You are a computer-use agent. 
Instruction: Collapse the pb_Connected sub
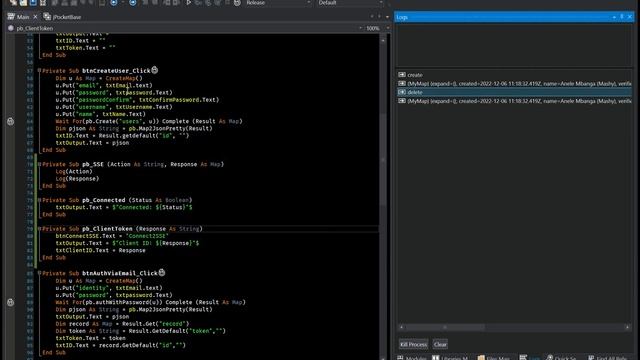39,200
